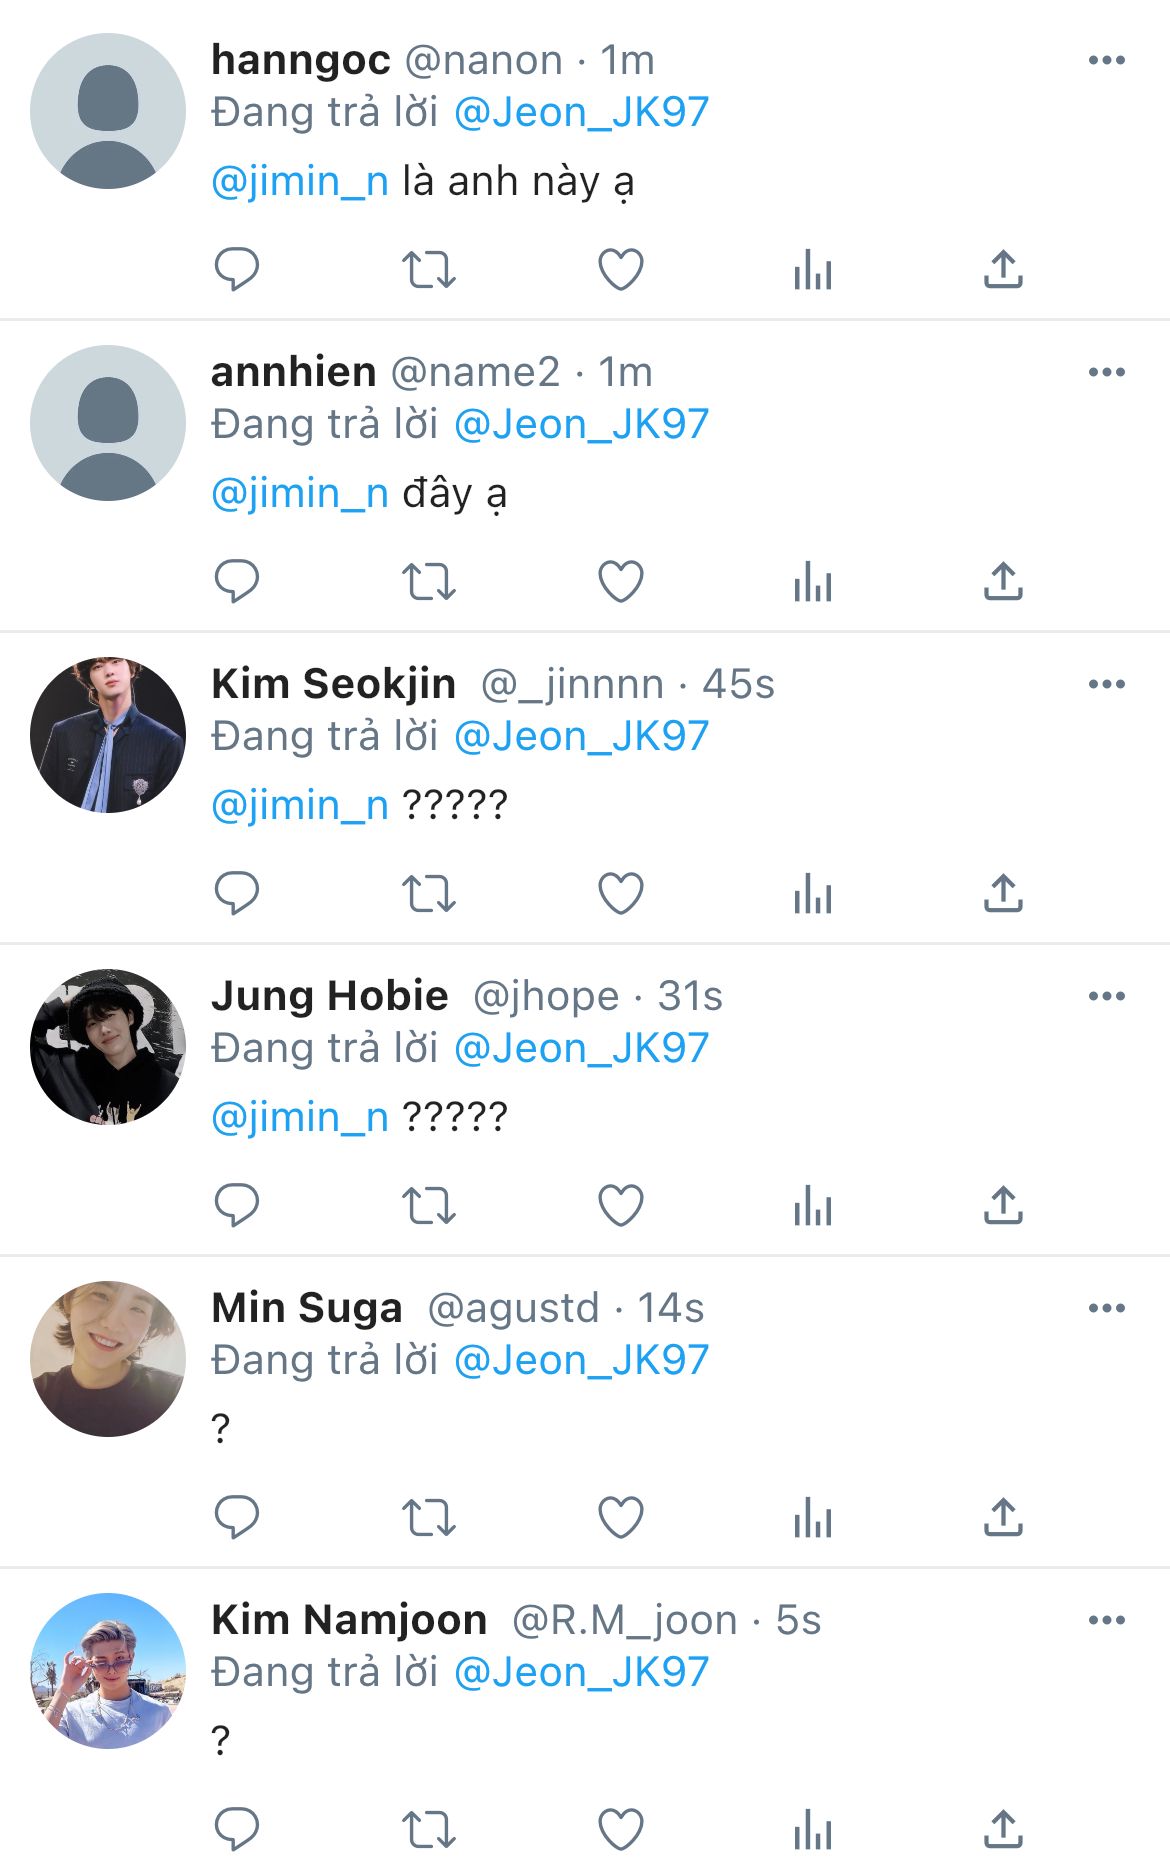Like Jung Hobie's reply
Image resolution: width=1170 pixels, height=1876 pixels.
[x=620, y=1205]
